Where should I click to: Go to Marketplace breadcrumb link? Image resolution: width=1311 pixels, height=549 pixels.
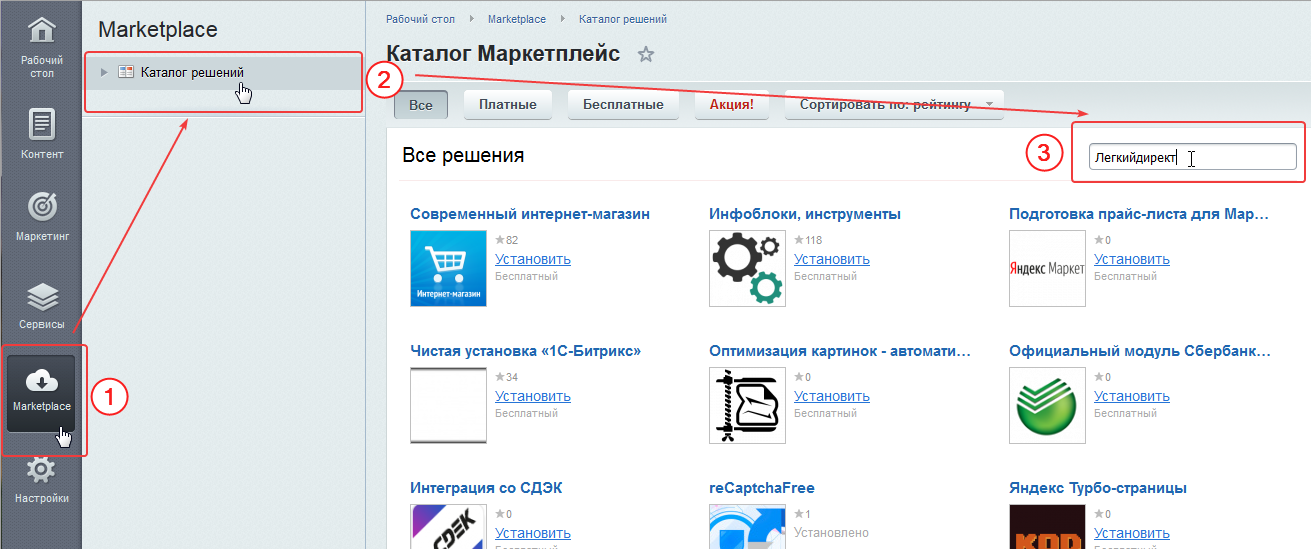click(517, 19)
